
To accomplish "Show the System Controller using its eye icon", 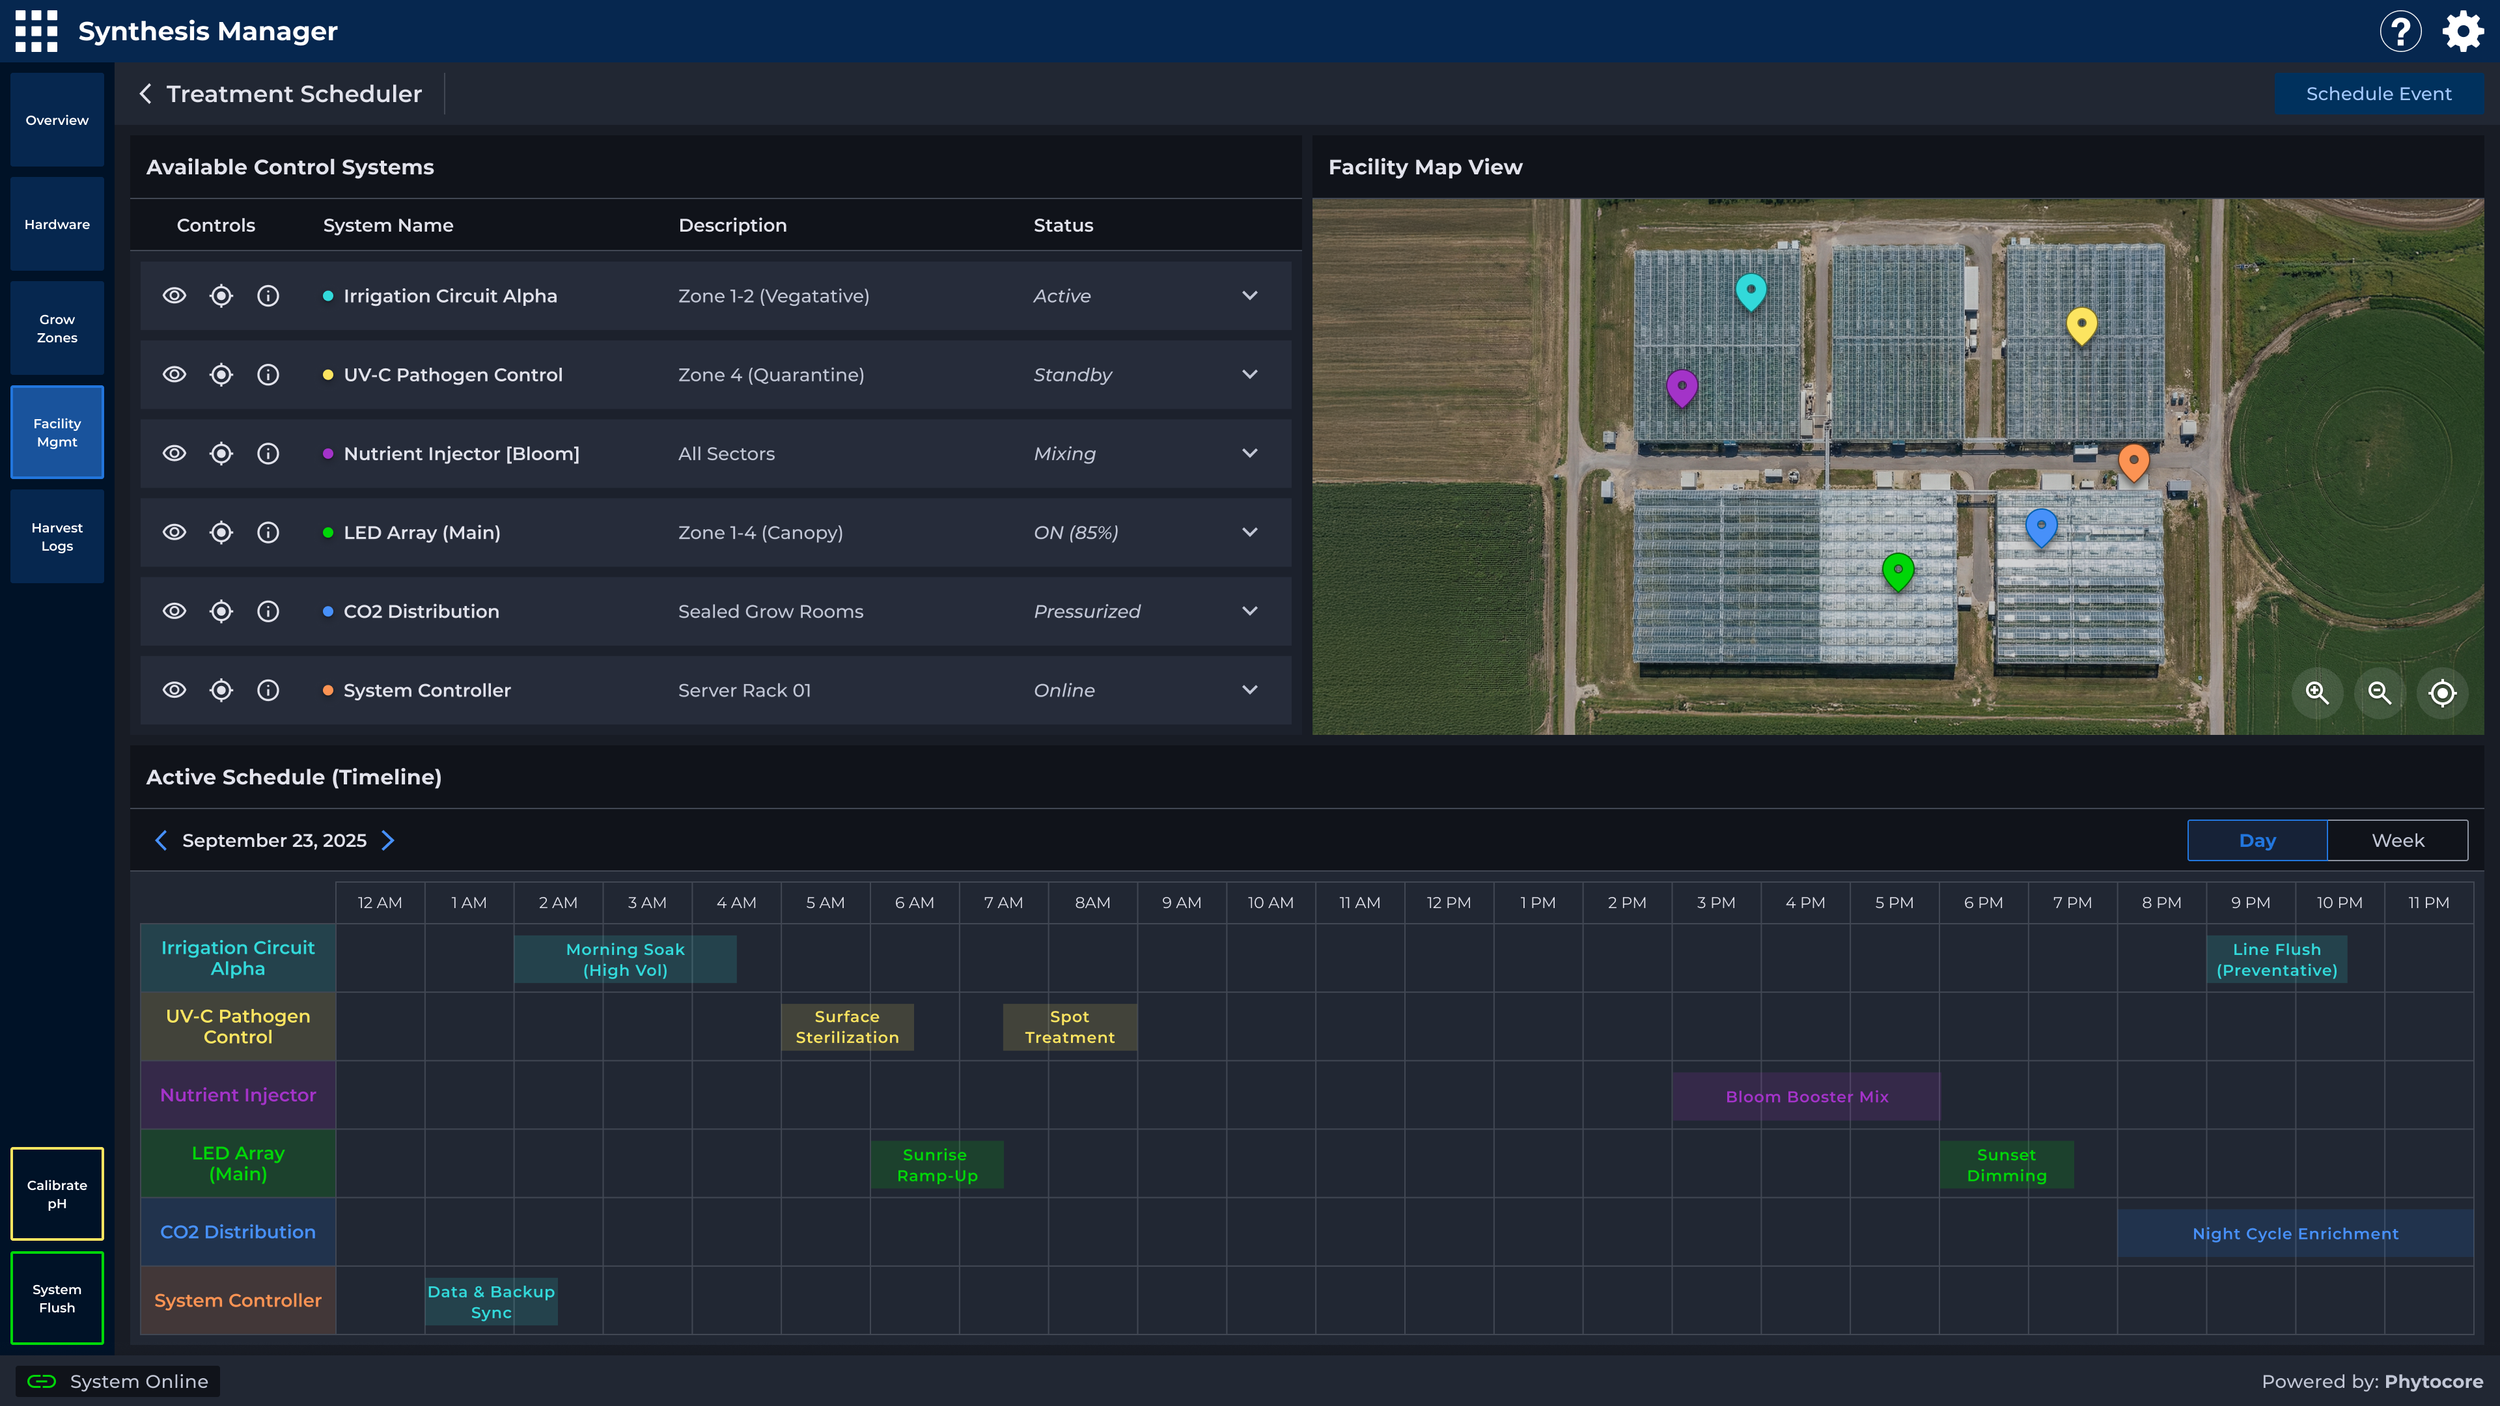I will pyautogui.click(x=174, y=689).
